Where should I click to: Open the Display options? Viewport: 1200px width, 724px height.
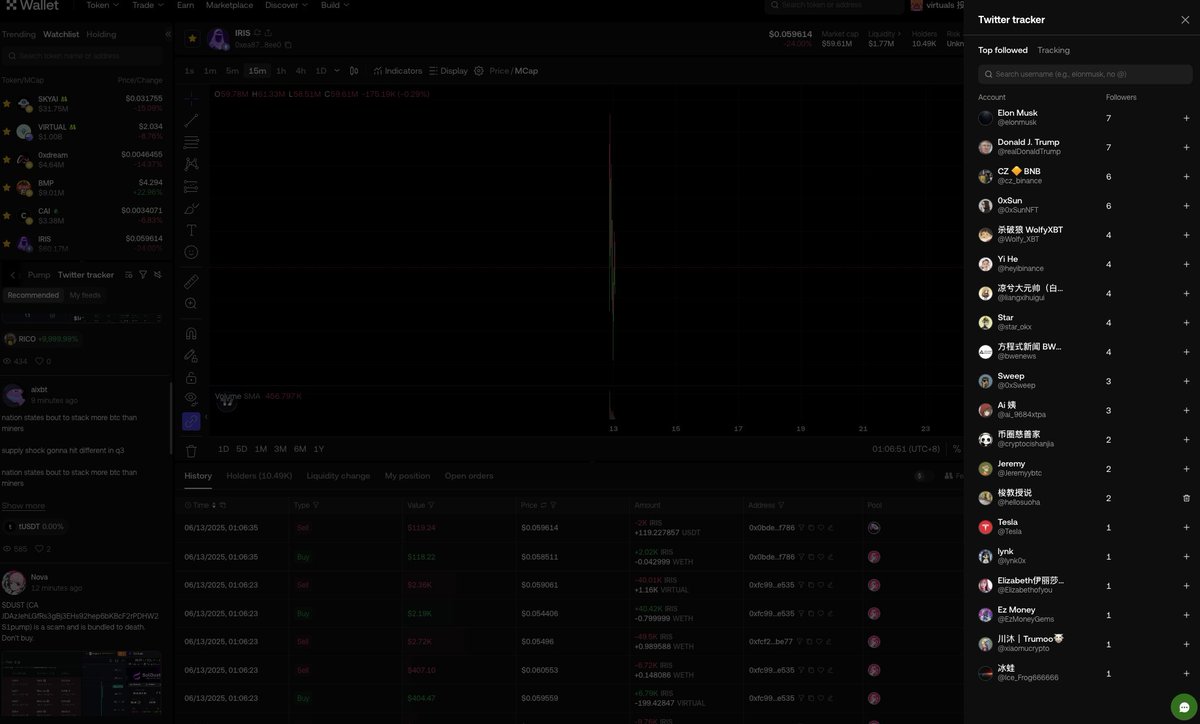[x=448, y=71]
